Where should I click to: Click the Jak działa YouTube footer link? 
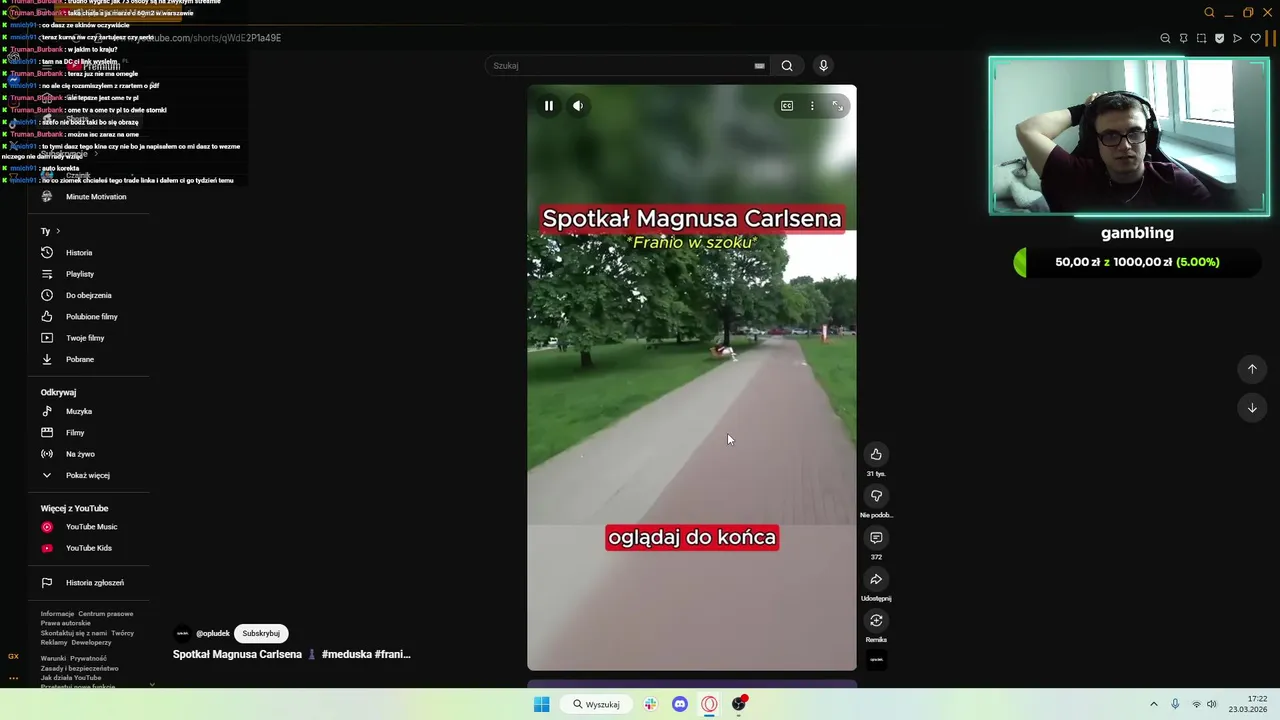point(71,678)
